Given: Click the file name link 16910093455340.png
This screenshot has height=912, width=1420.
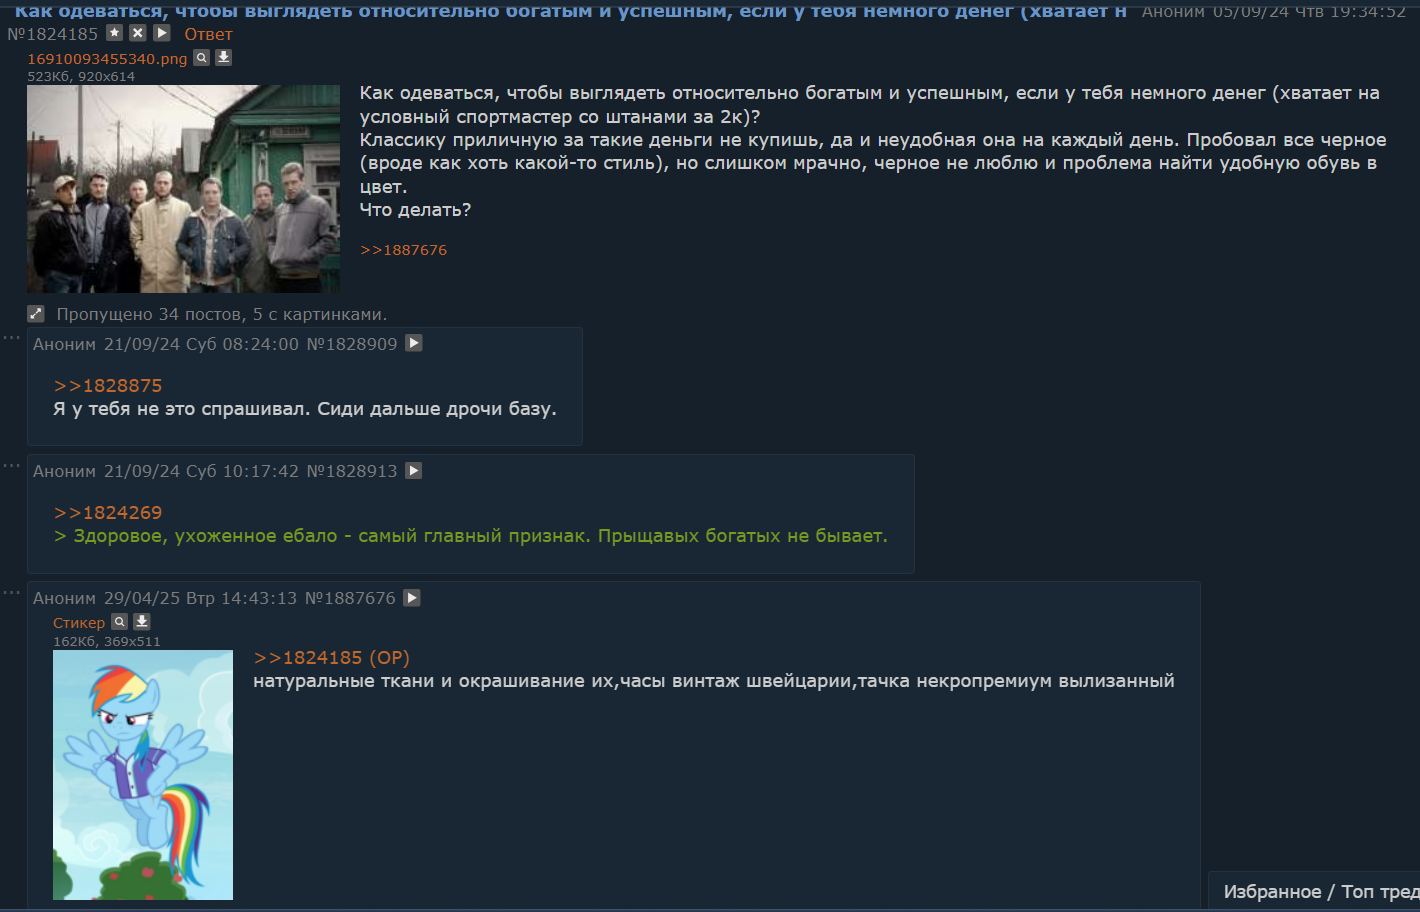Looking at the screenshot, I should 107,59.
